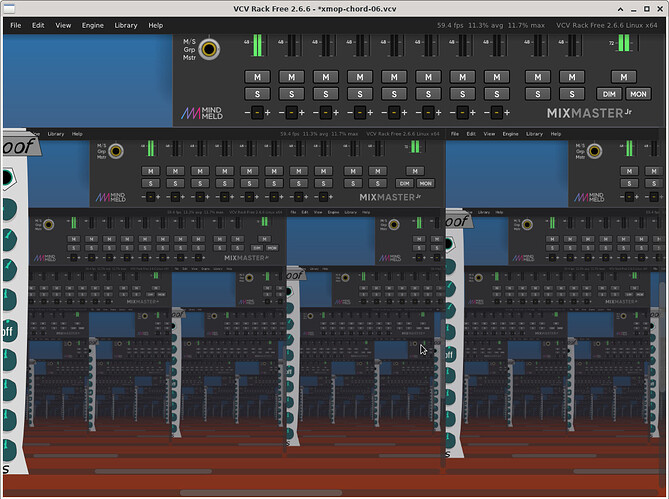This screenshot has height=499, width=669.
Task: Solo the fourth track on top MixMaster Jr
Action: tap(360, 94)
